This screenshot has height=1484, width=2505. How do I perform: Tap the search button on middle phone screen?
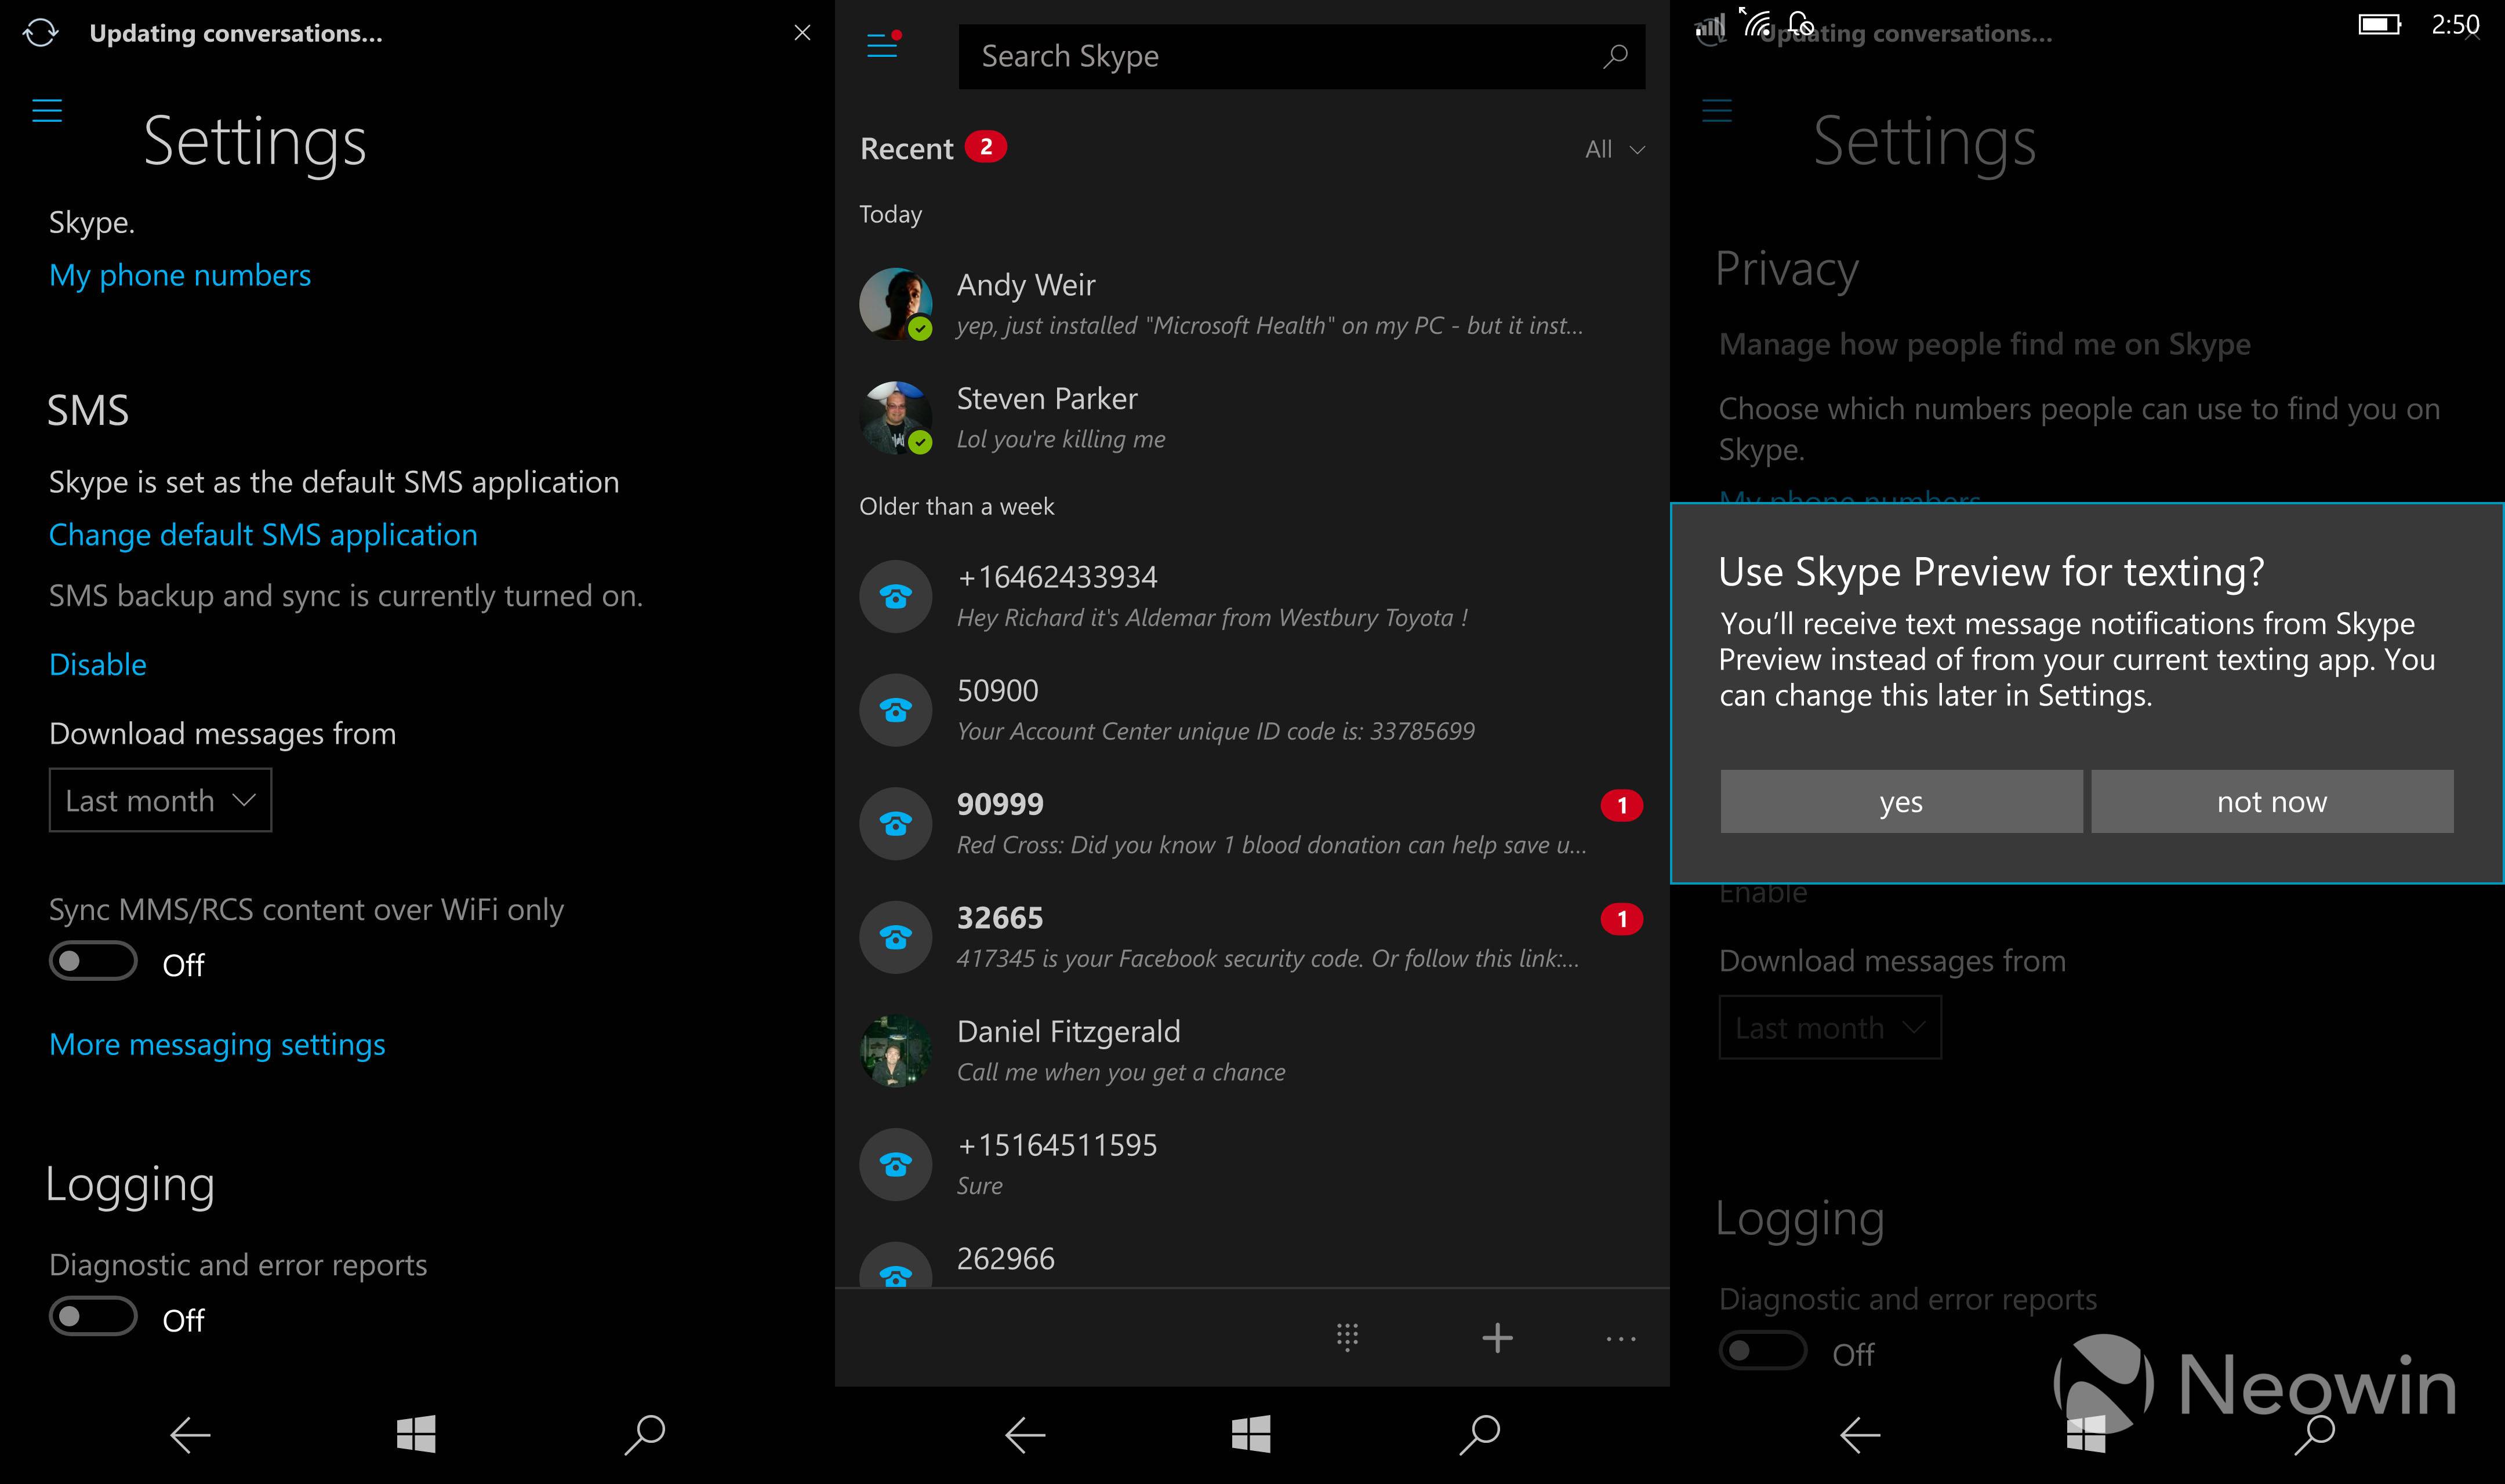1480,1434
